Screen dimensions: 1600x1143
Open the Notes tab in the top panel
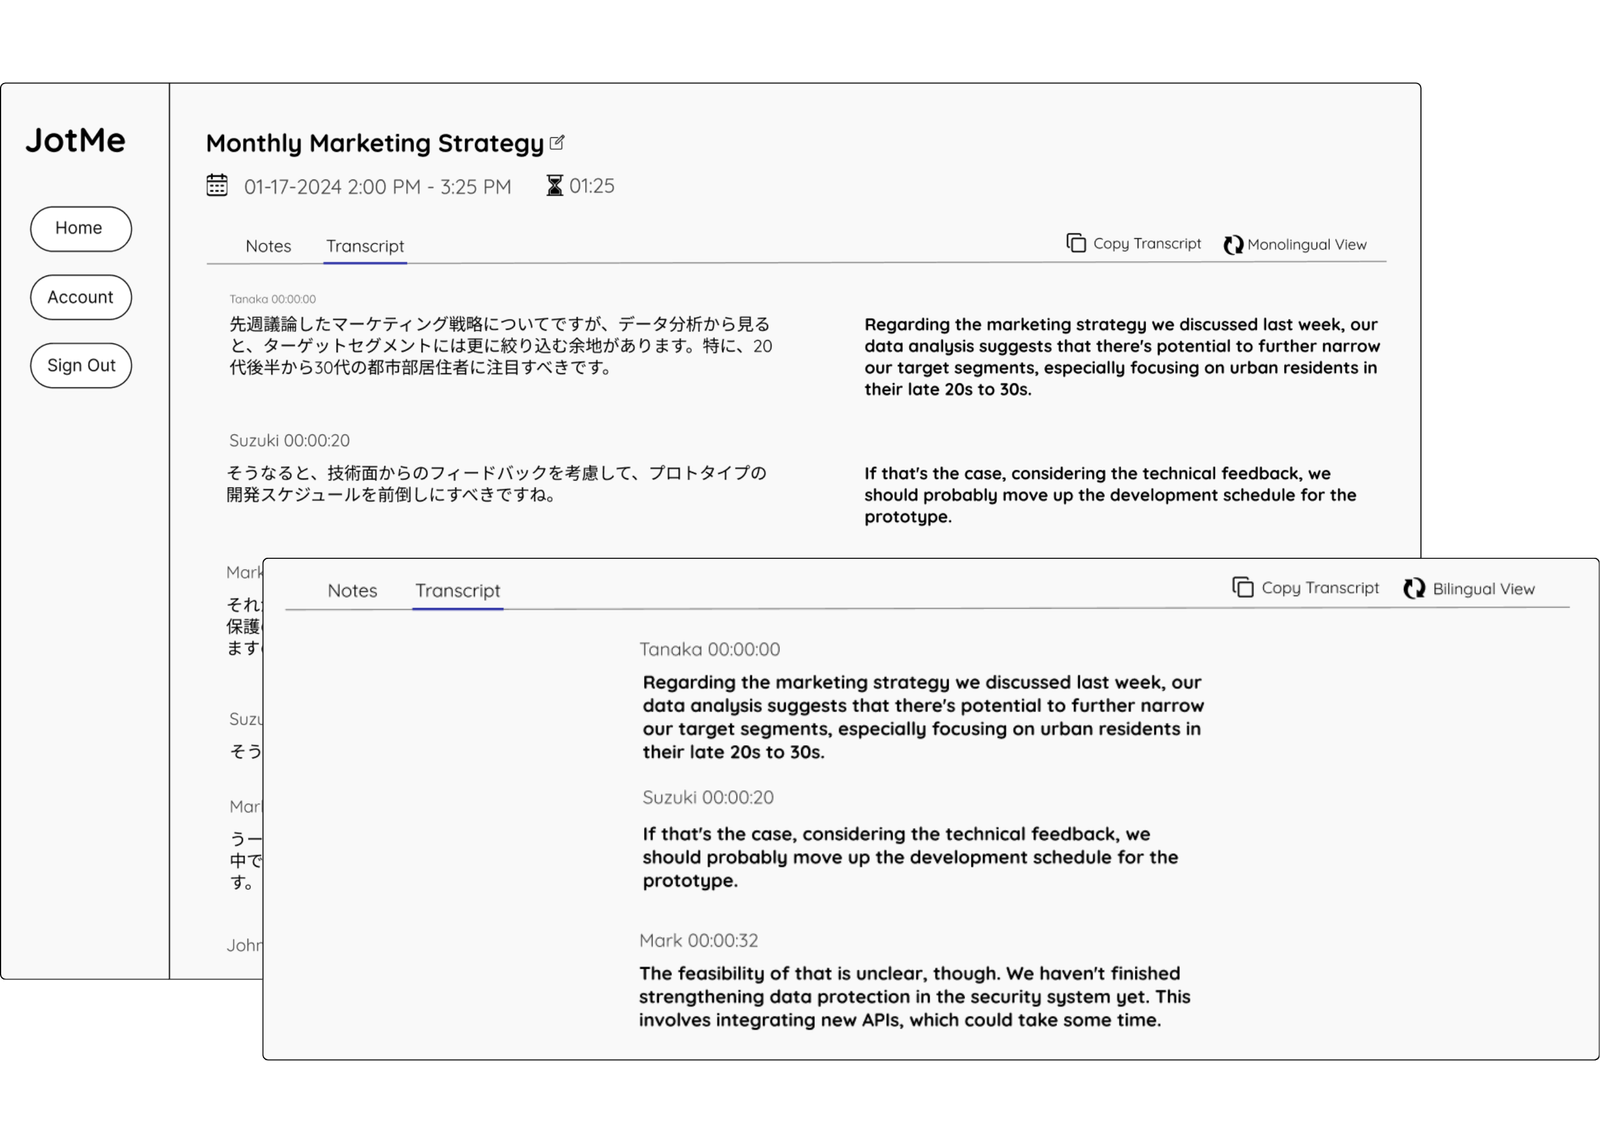pyautogui.click(x=267, y=246)
